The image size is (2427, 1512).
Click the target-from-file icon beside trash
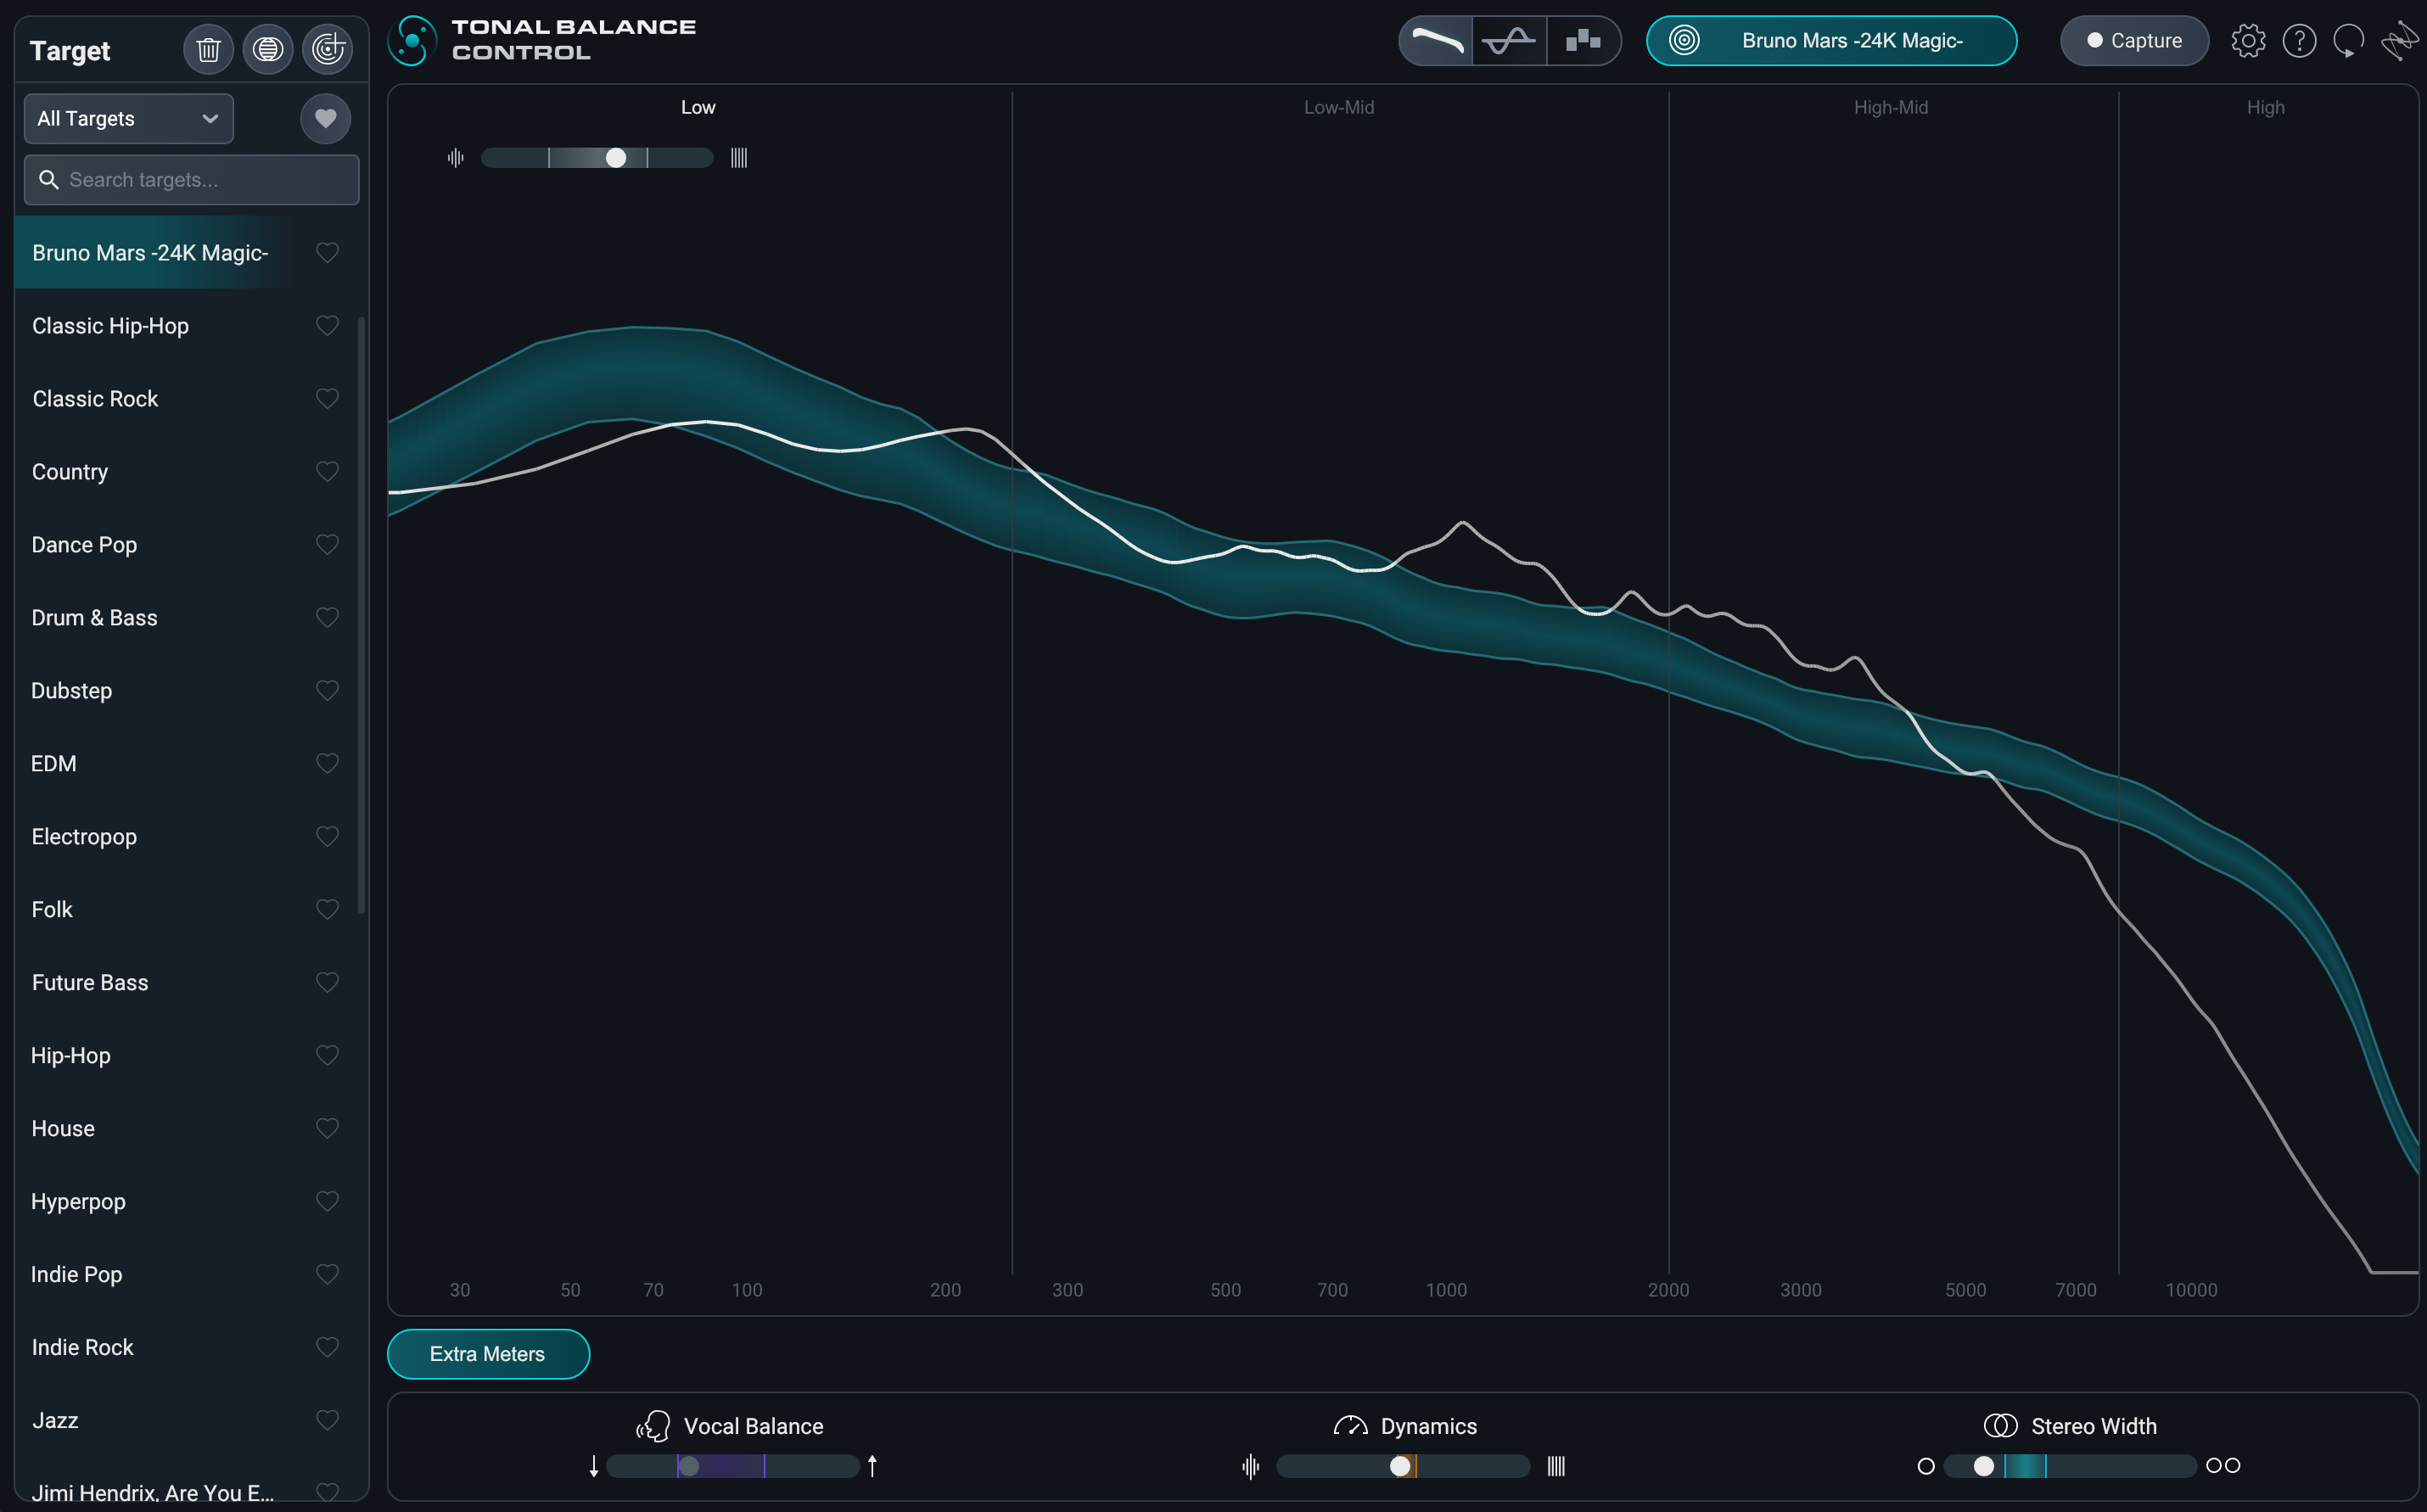(268, 50)
